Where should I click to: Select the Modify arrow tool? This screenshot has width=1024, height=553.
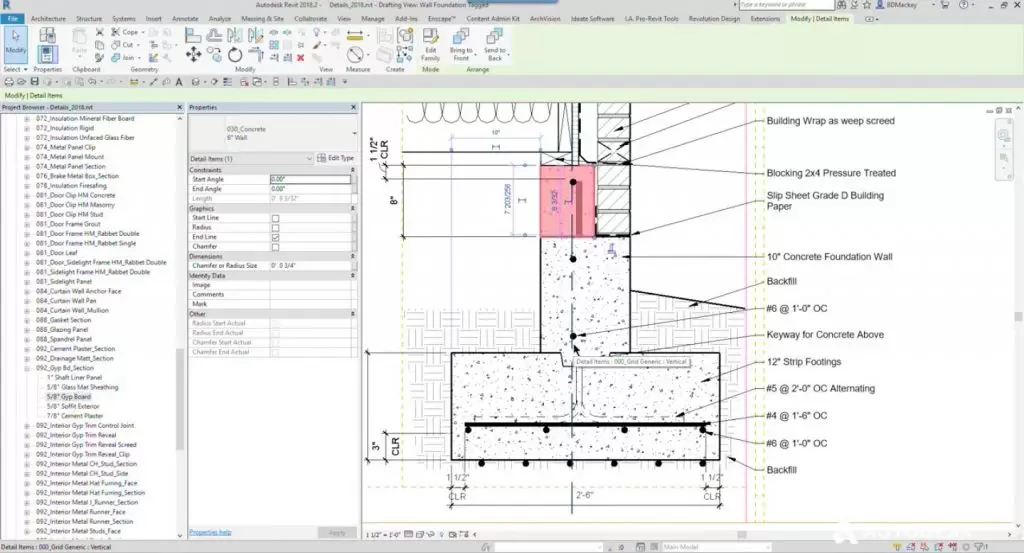(x=16, y=41)
